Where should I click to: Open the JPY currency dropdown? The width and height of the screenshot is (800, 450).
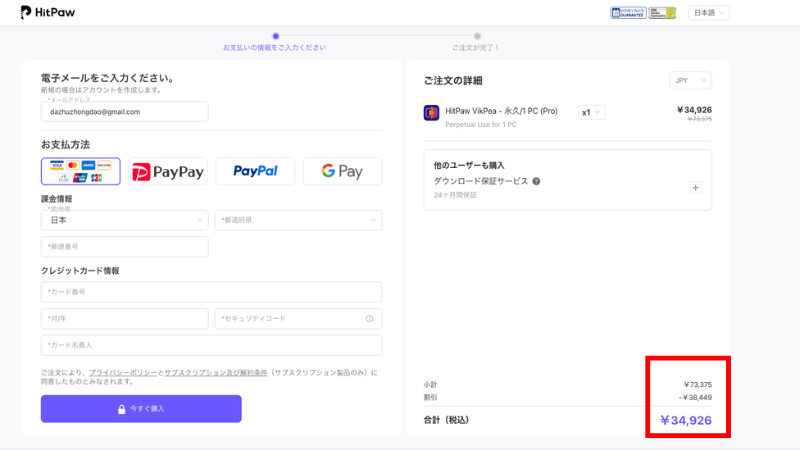(690, 80)
